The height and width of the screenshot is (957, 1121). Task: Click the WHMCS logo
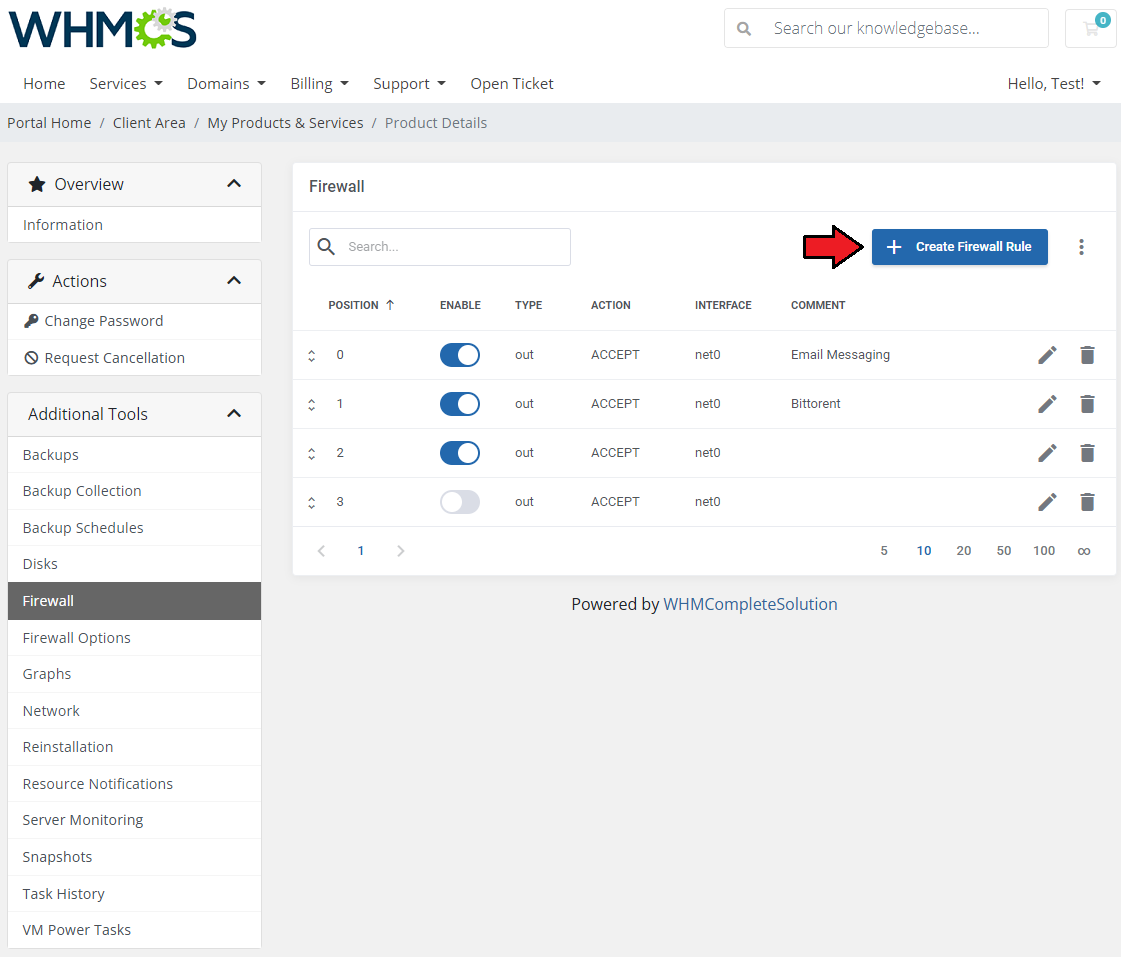[102, 29]
